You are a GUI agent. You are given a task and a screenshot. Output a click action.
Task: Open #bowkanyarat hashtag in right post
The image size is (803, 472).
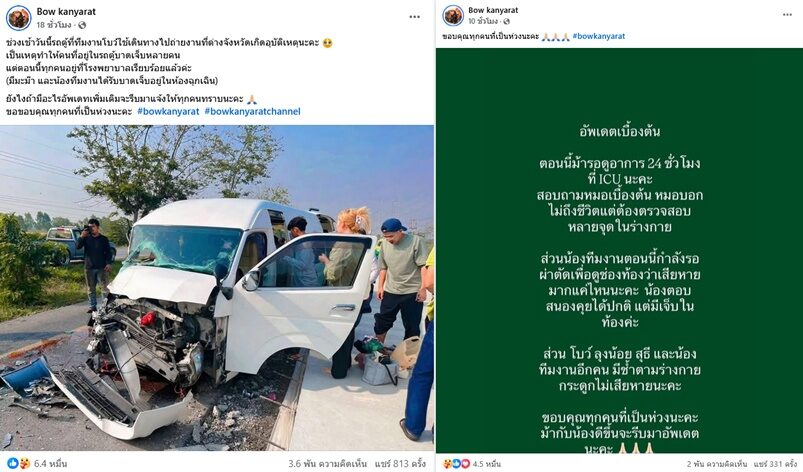[599, 36]
